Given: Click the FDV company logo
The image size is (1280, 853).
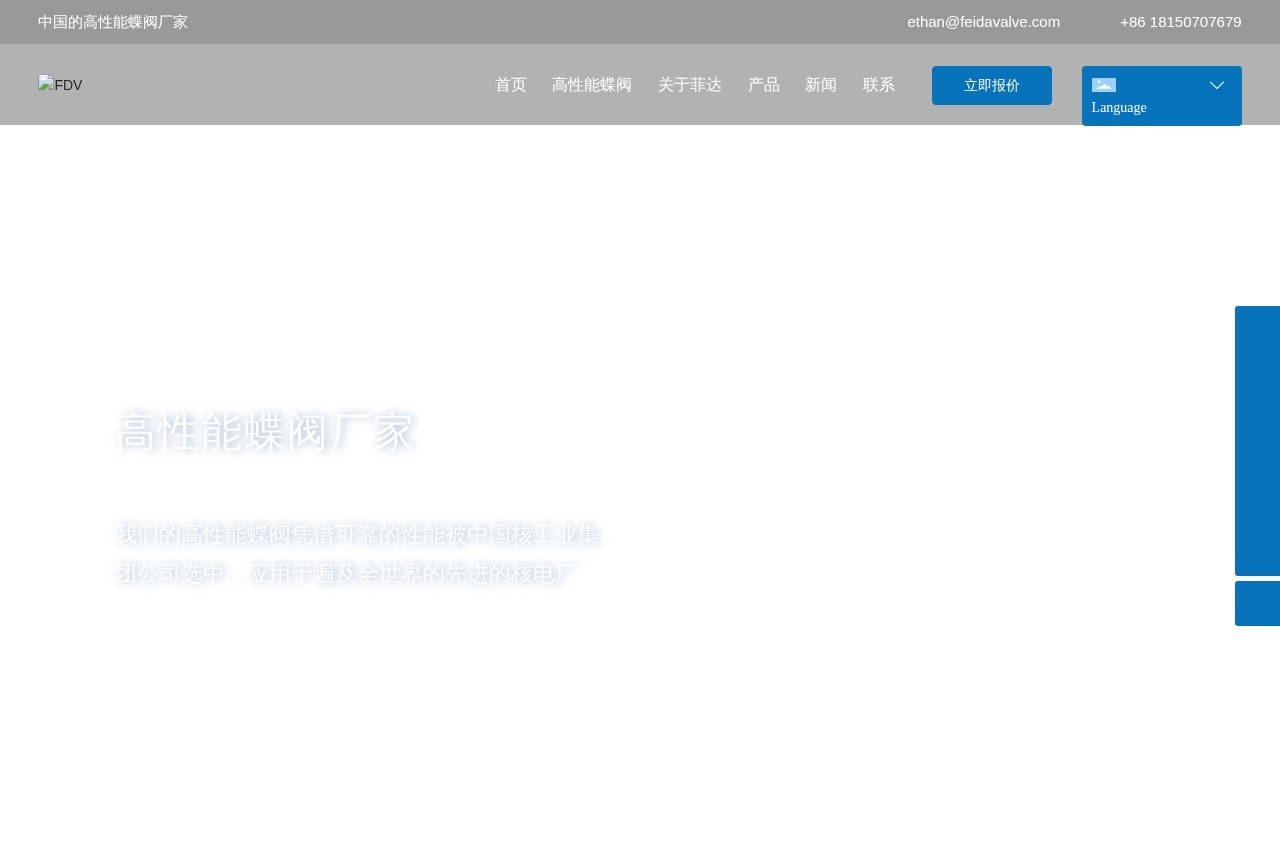Looking at the screenshot, I should click(x=60, y=85).
